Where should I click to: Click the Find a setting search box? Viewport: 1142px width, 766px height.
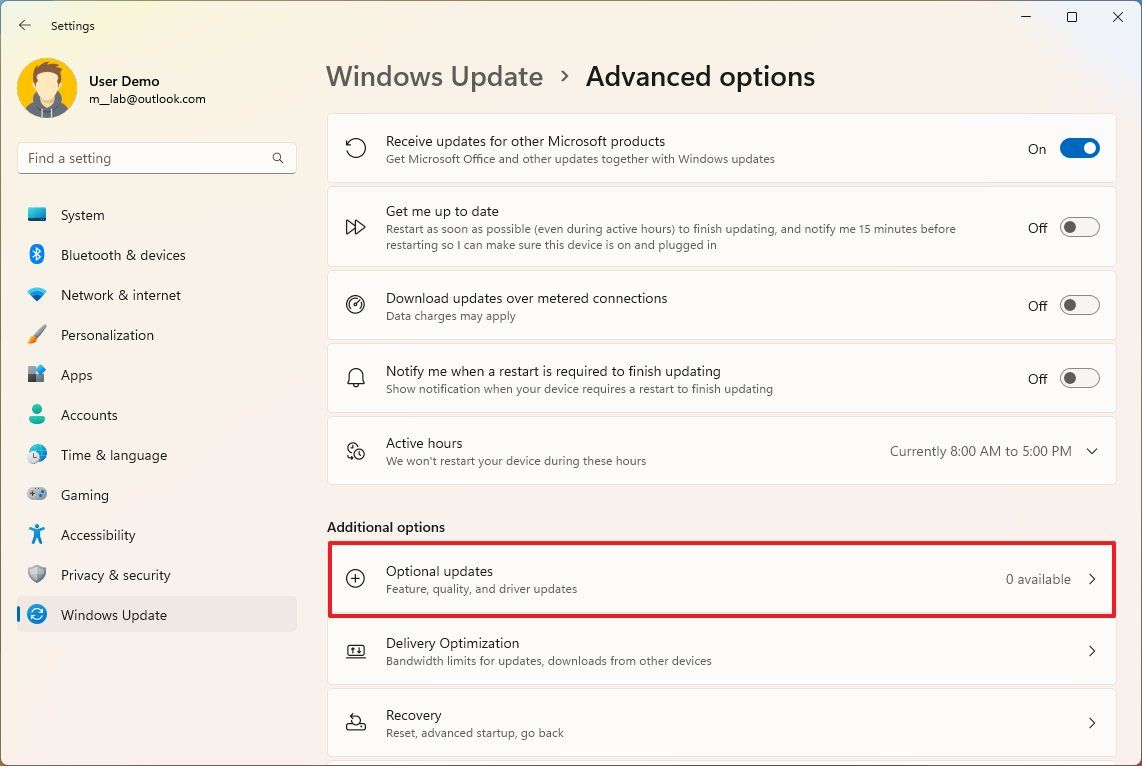pyautogui.click(x=156, y=158)
